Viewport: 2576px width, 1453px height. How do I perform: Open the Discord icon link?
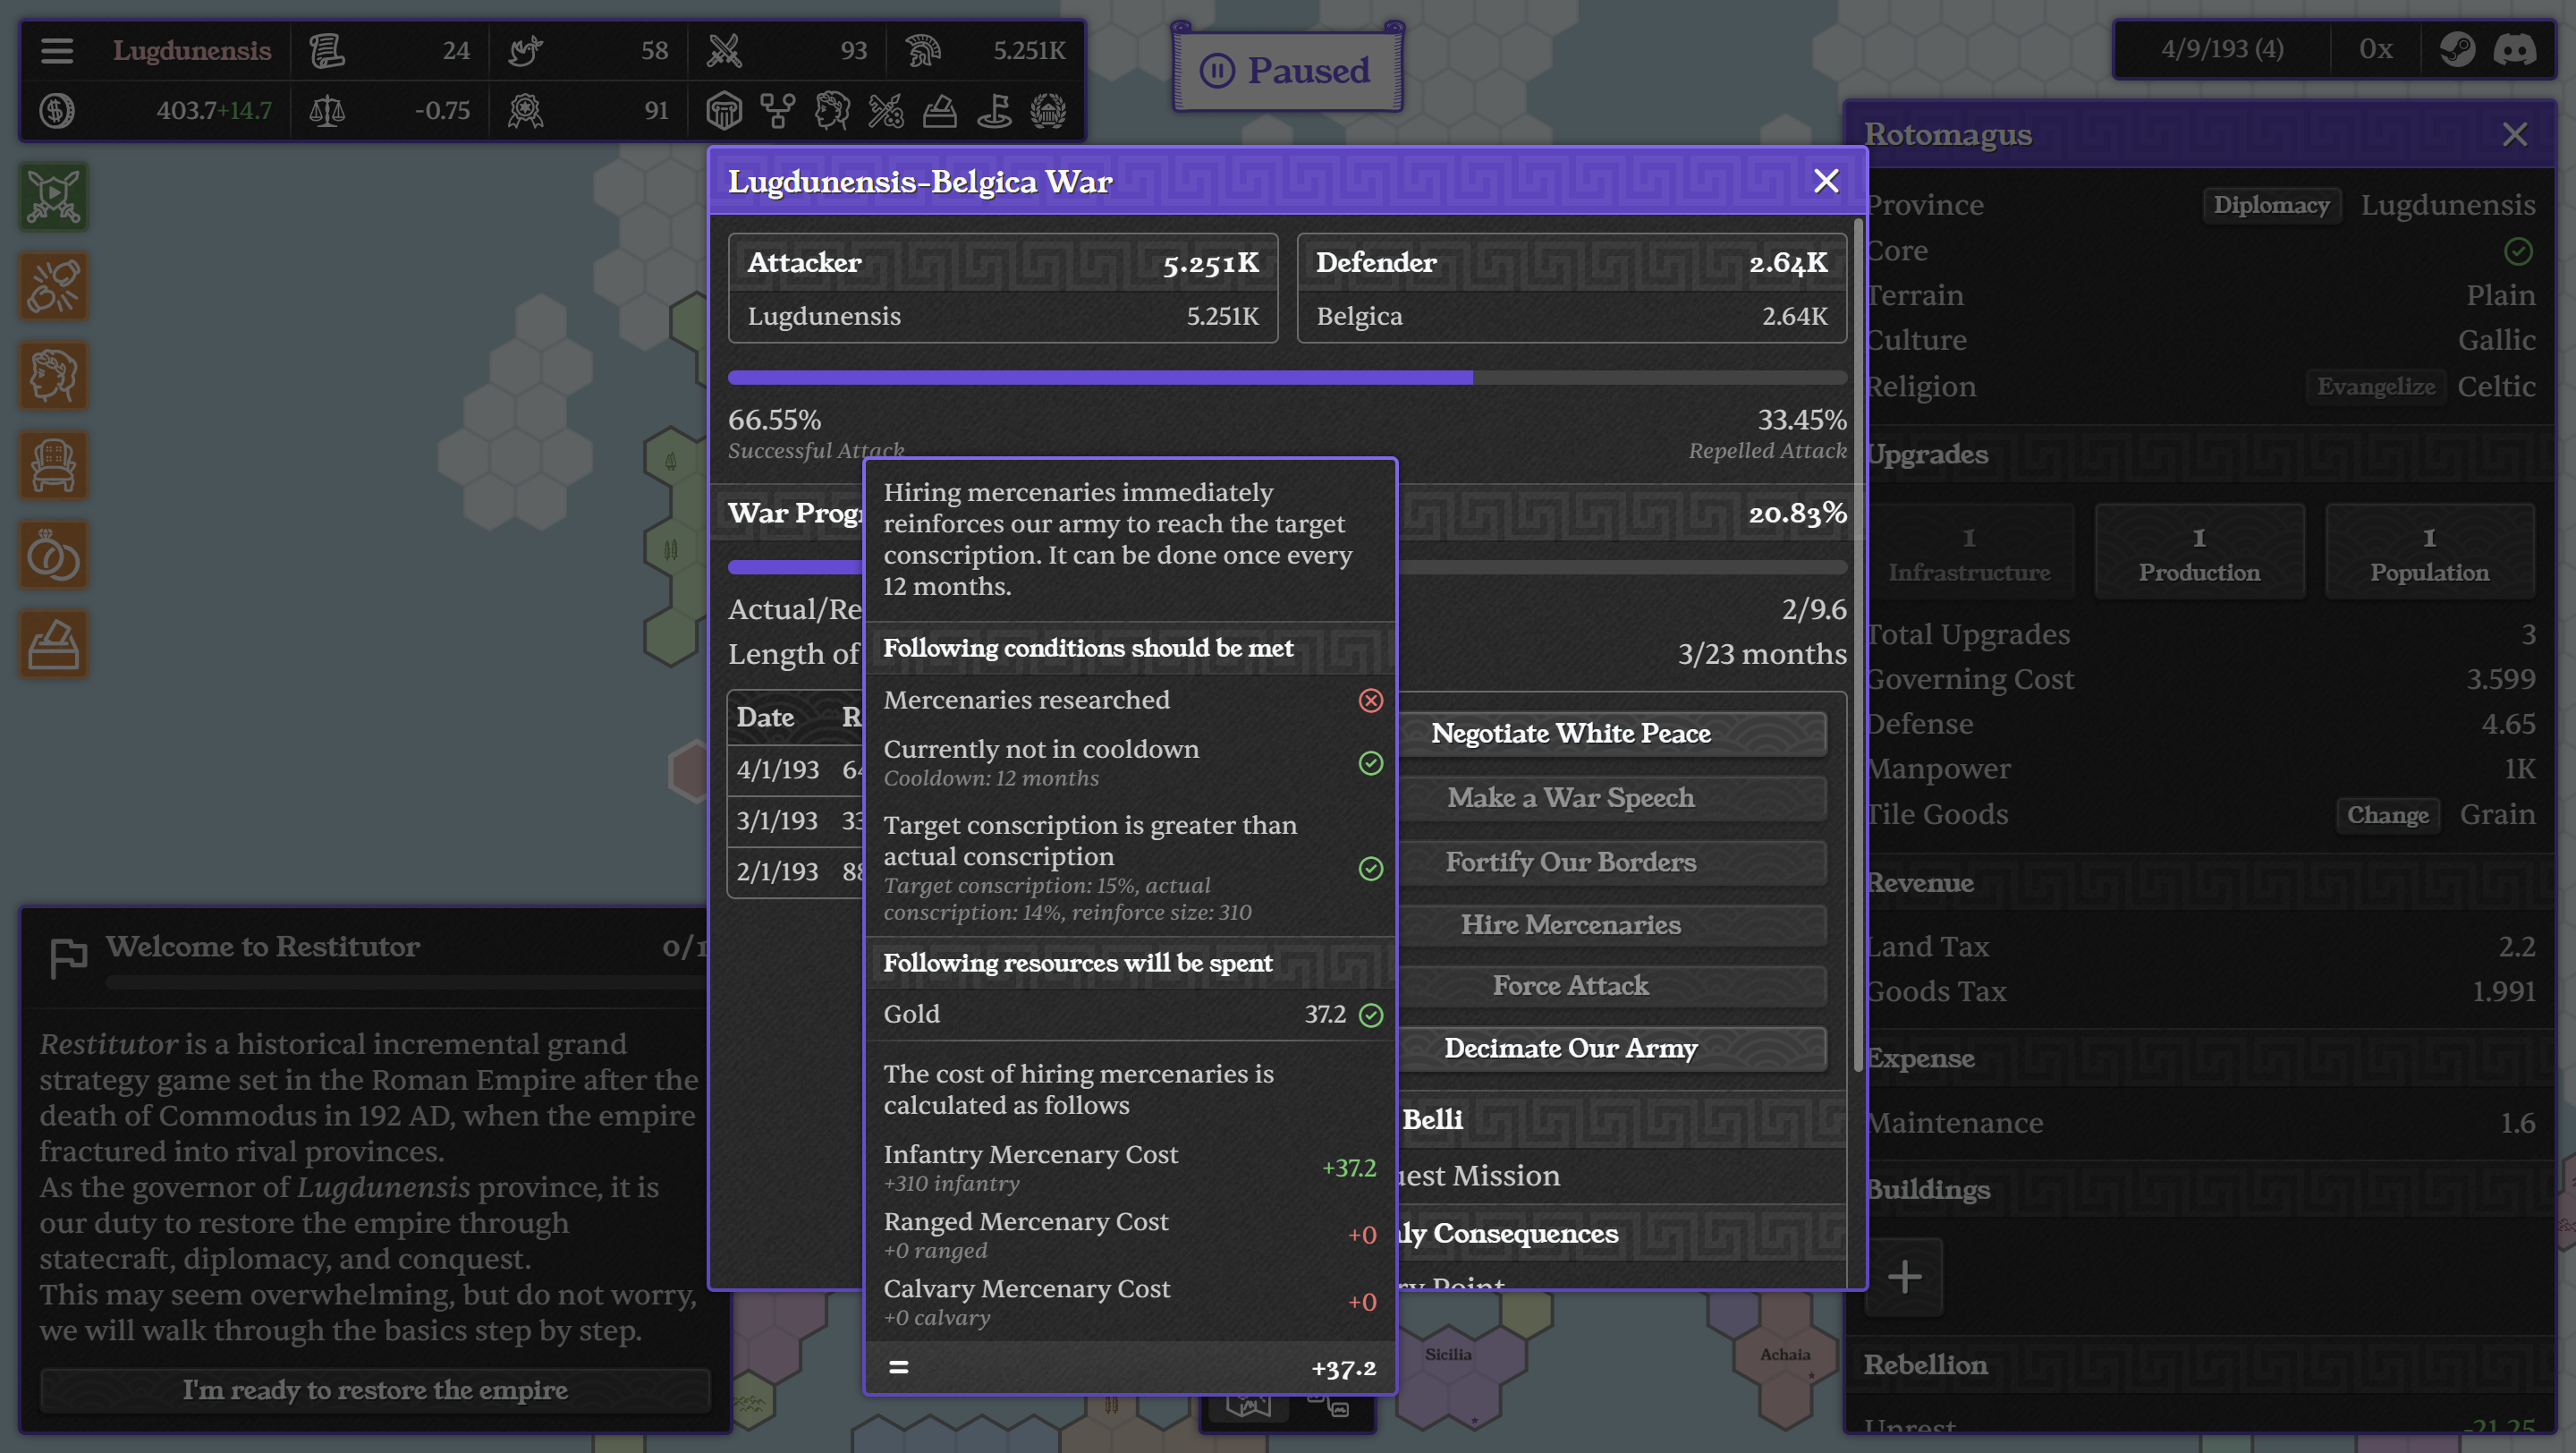click(2514, 49)
